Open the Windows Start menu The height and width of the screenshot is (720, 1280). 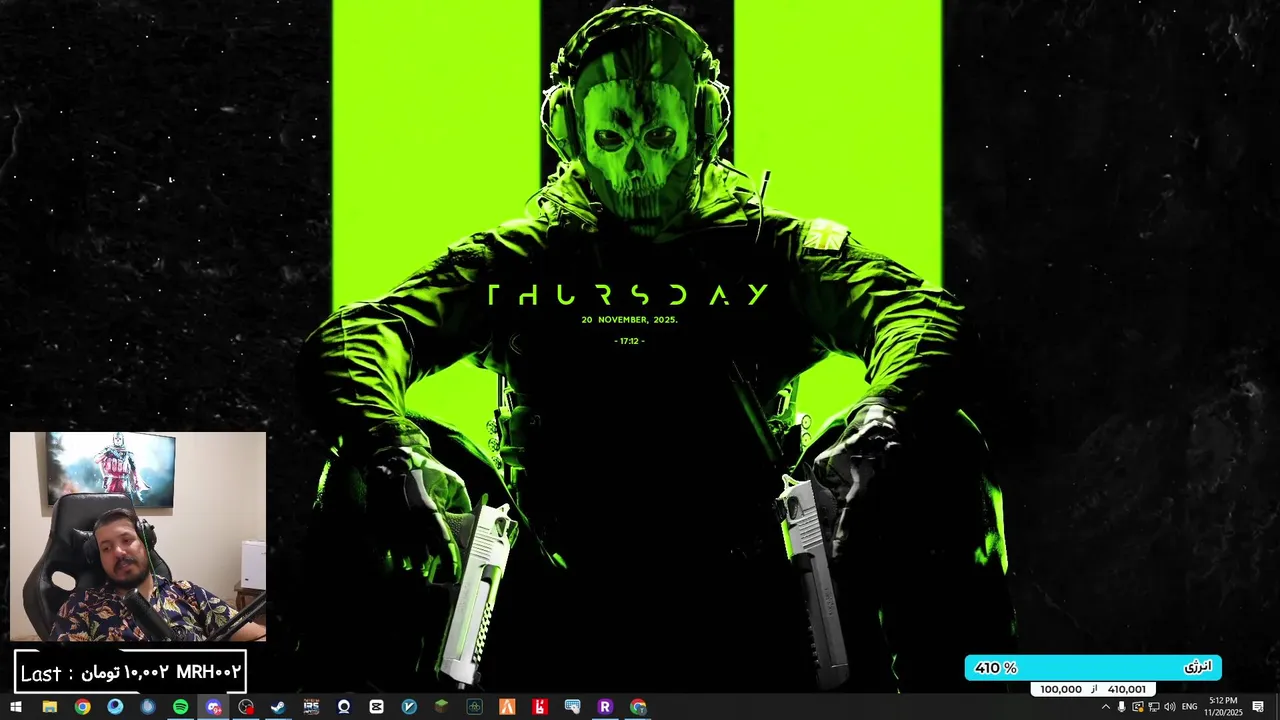16,707
